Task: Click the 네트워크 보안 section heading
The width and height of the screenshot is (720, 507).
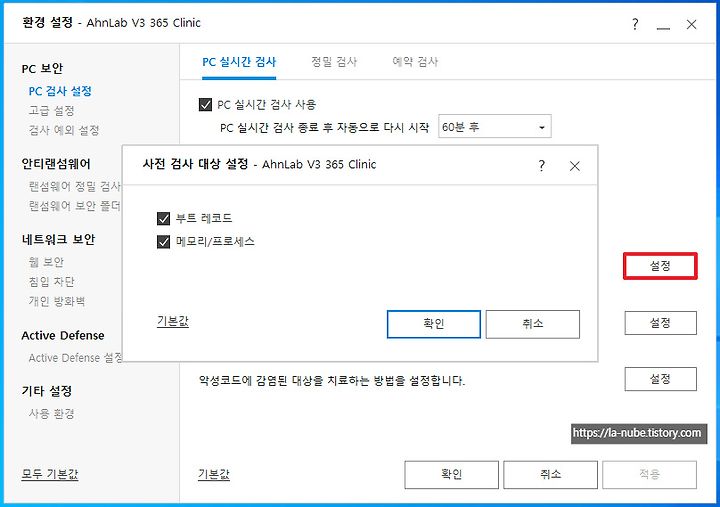Action: (x=58, y=239)
